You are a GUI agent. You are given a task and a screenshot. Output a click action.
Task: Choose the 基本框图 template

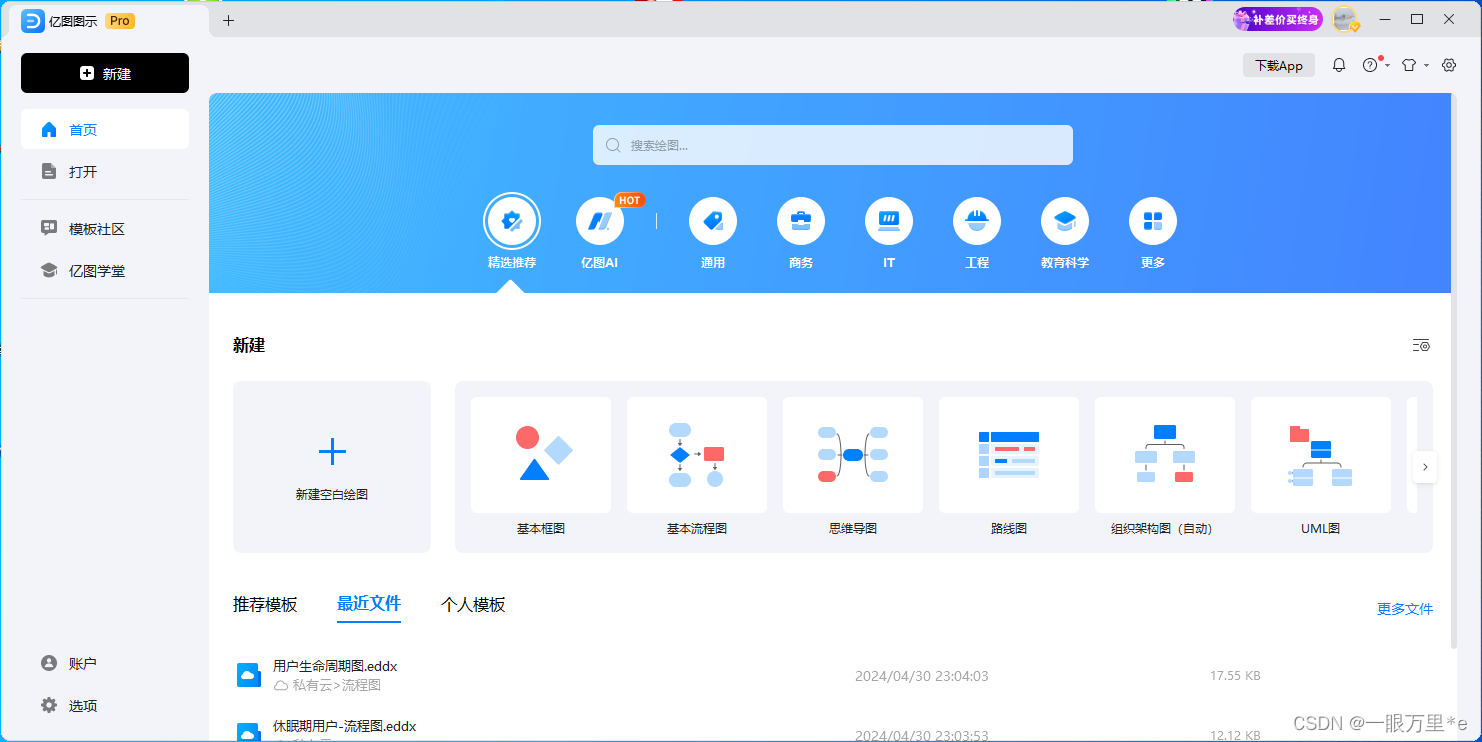coord(541,466)
